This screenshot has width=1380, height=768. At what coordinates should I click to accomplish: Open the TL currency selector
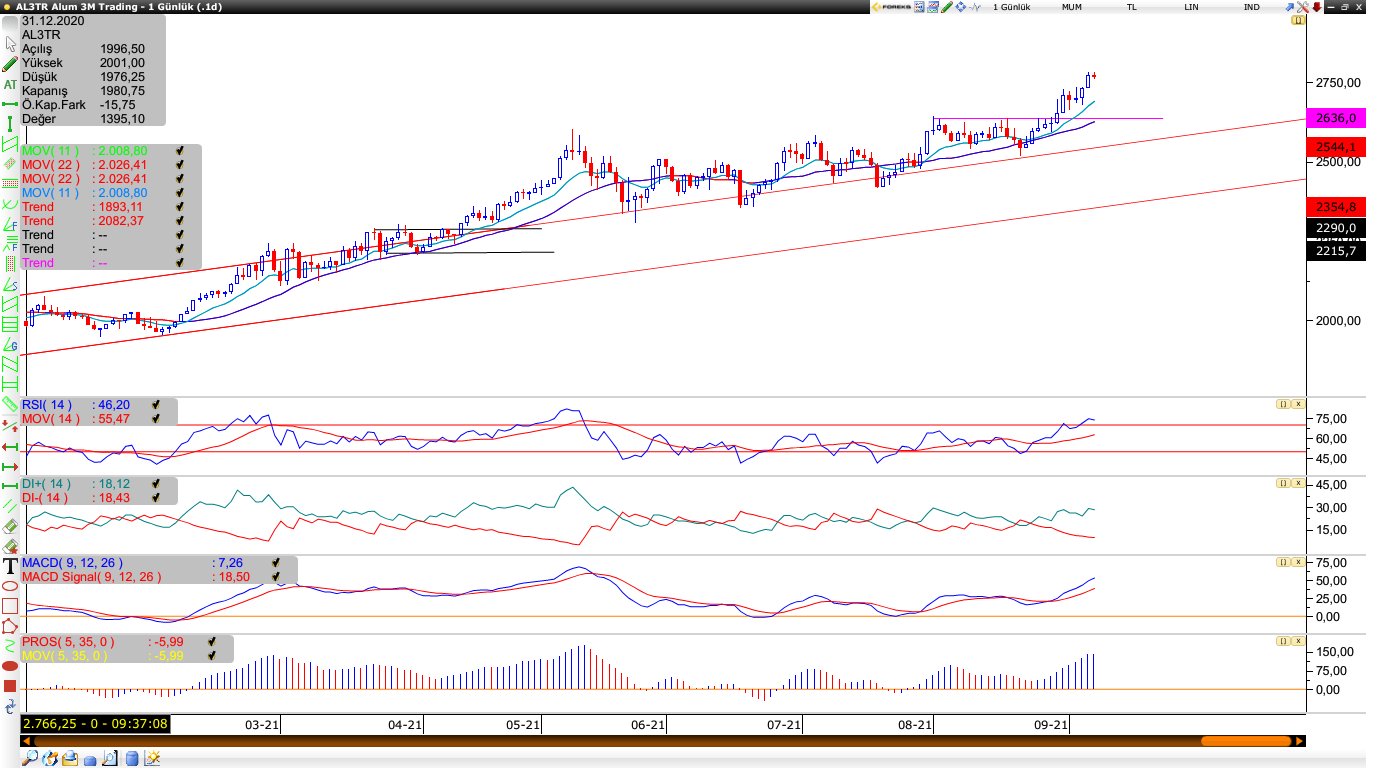point(1132,7)
